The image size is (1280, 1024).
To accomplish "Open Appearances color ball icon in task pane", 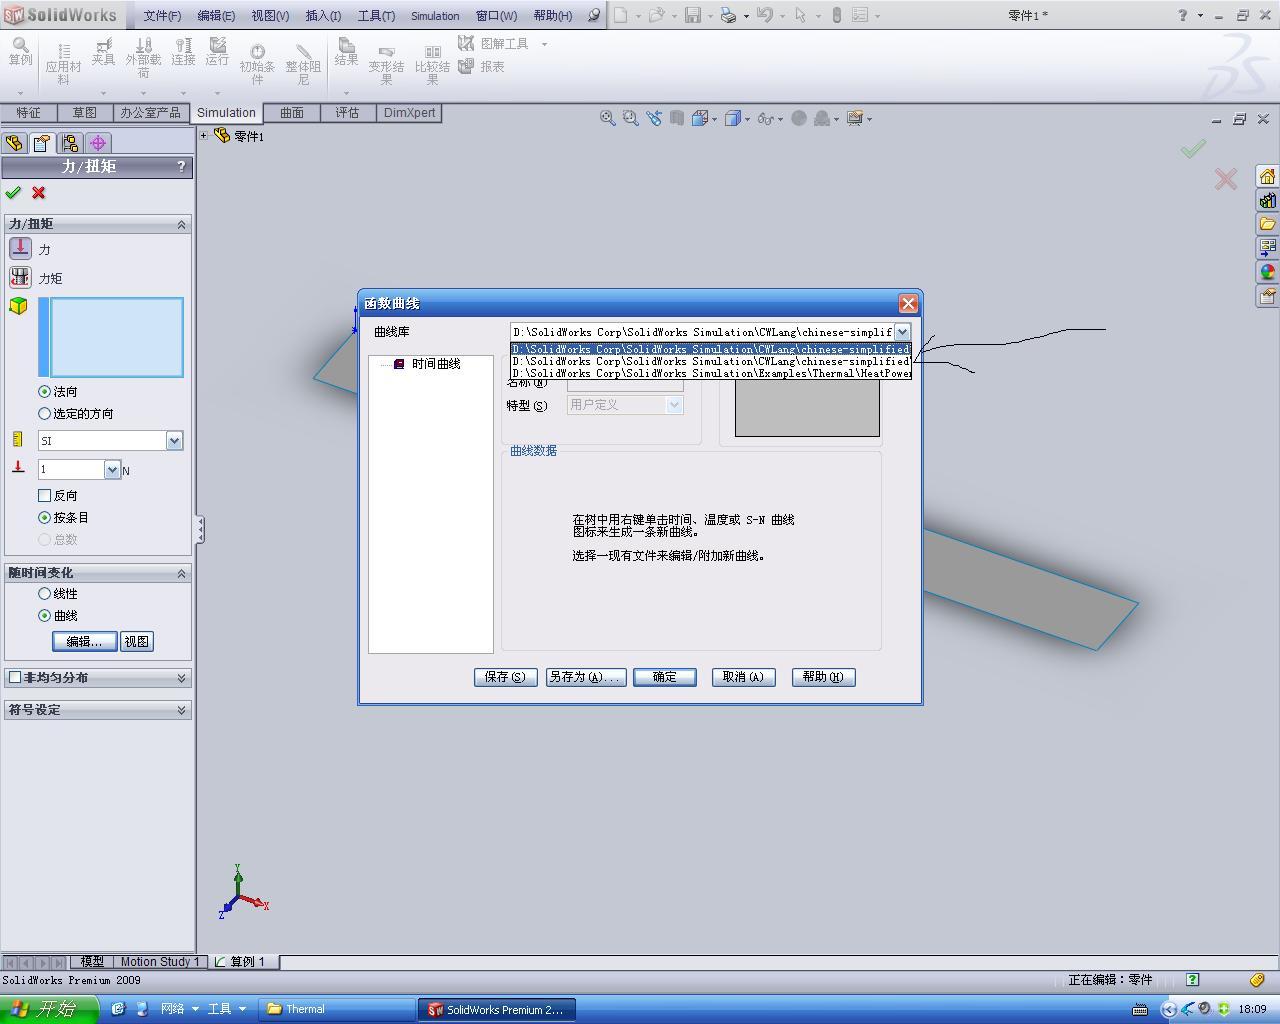I will (1268, 272).
